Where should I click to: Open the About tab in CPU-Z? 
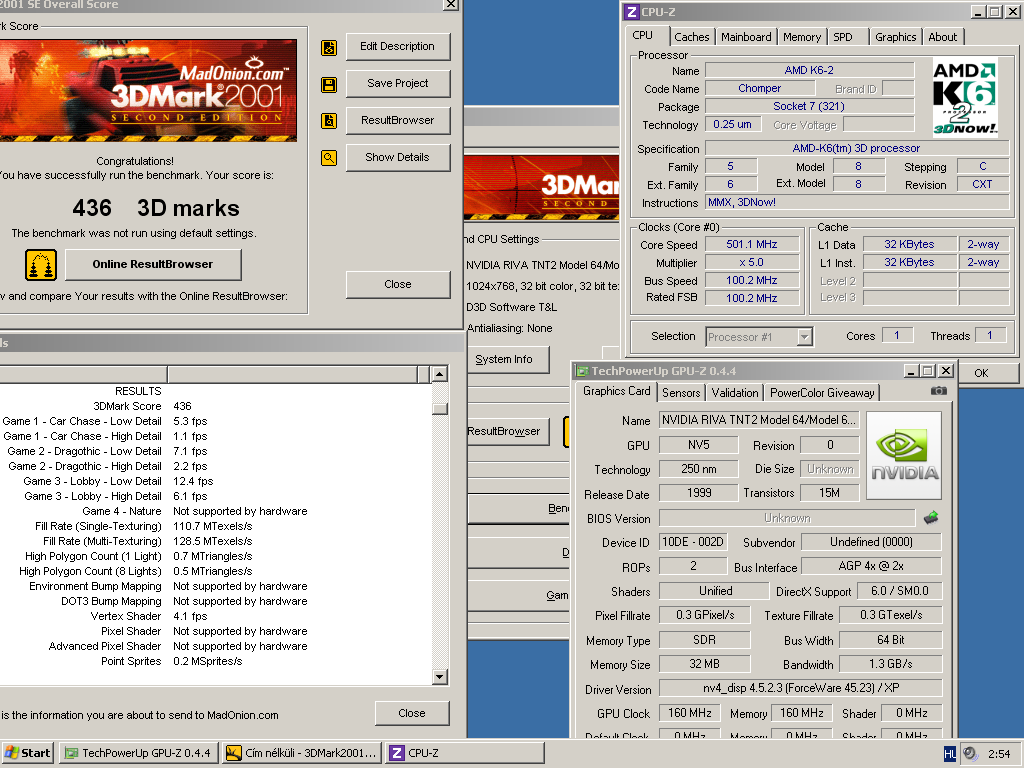(x=942, y=37)
